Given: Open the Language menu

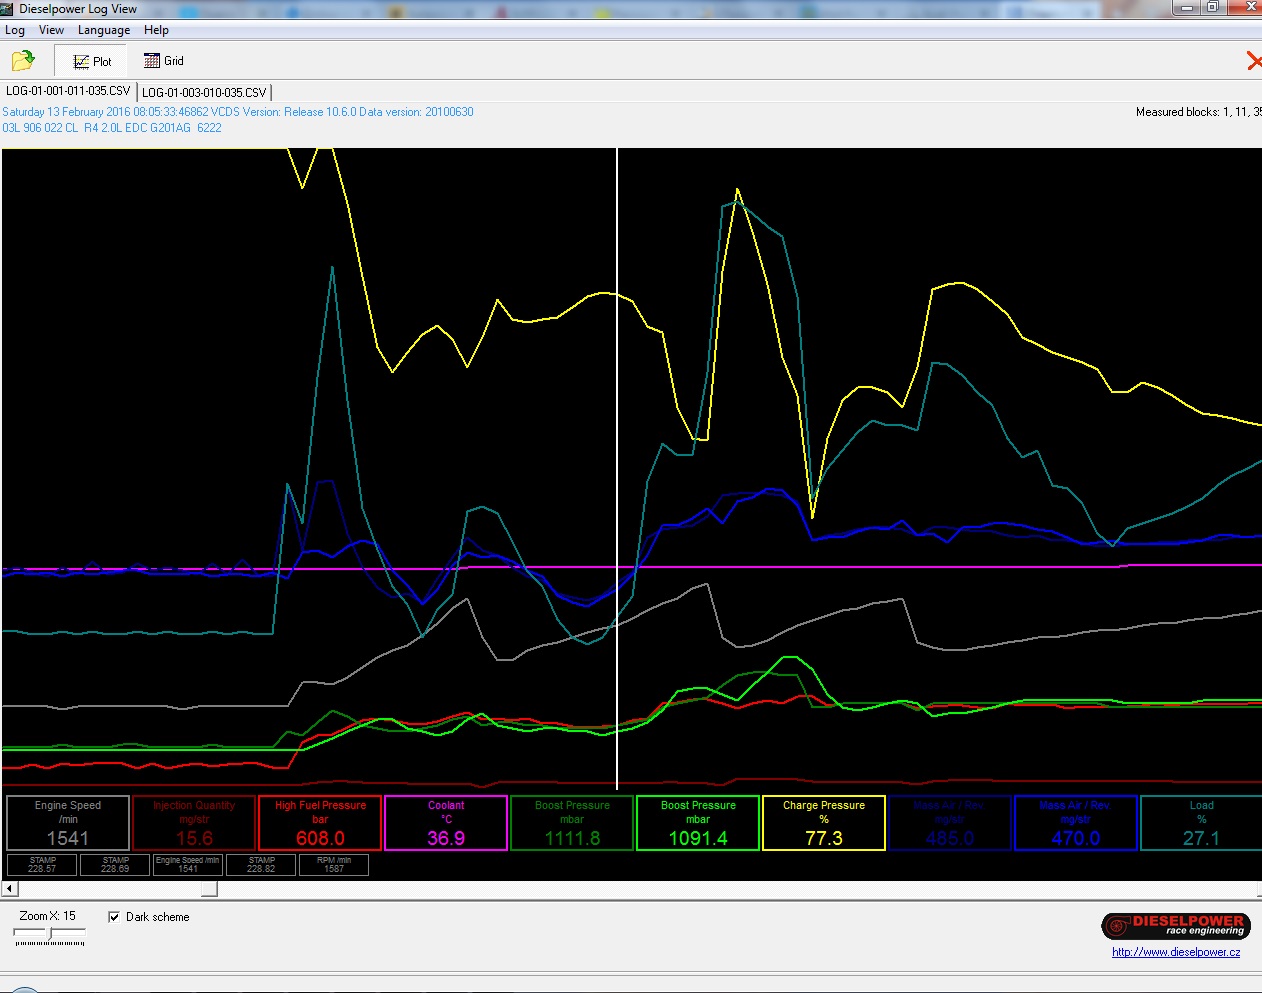Looking at the screenshot, I should pos(104,30).
